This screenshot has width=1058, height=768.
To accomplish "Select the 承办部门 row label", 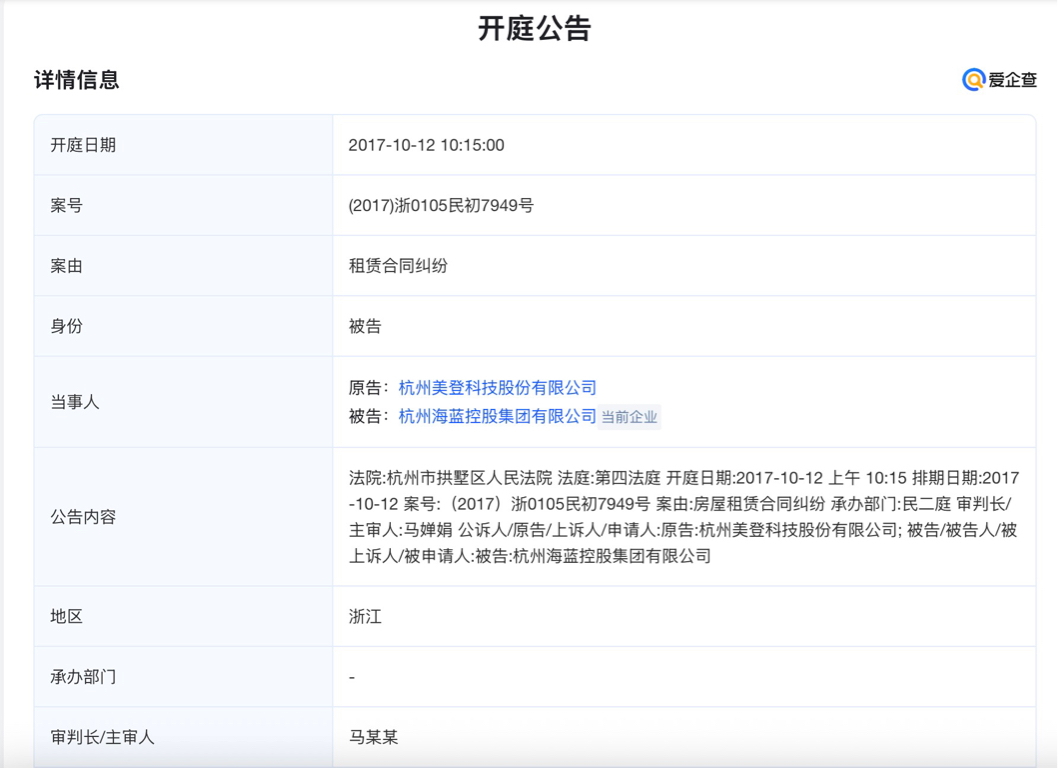I will coord(83,677).
